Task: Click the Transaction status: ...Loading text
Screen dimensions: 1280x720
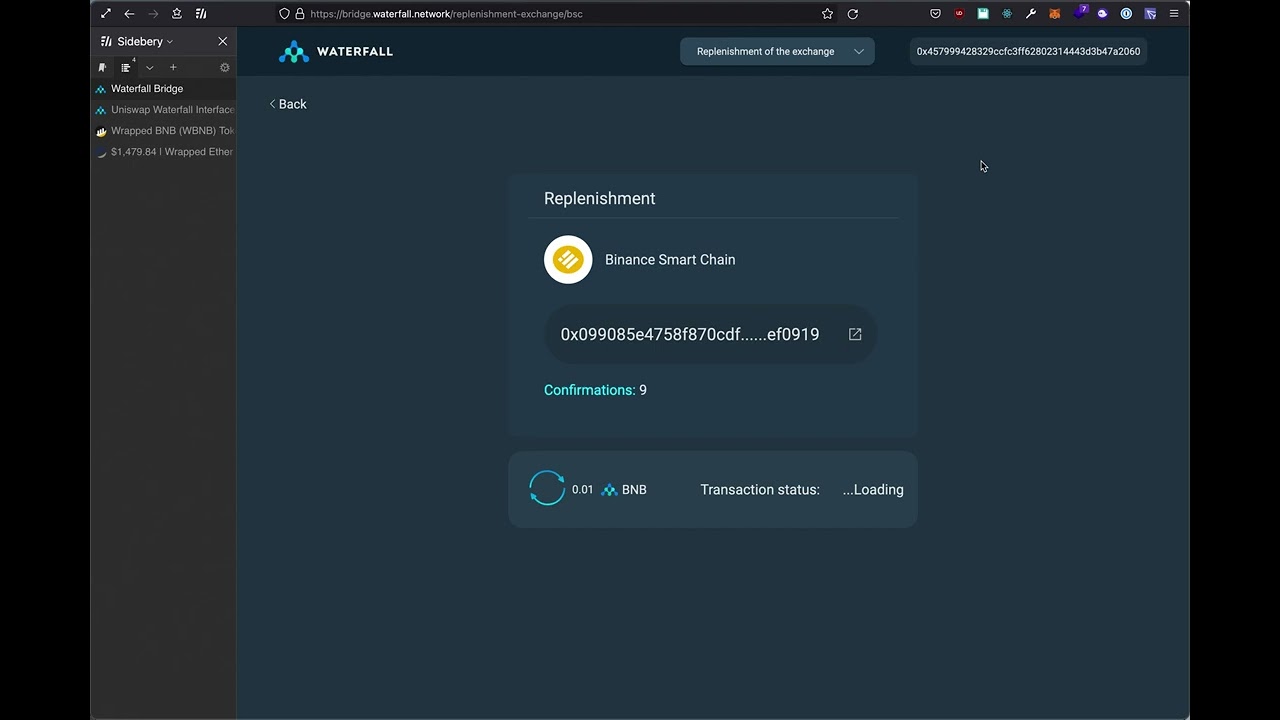Action: 802,490
